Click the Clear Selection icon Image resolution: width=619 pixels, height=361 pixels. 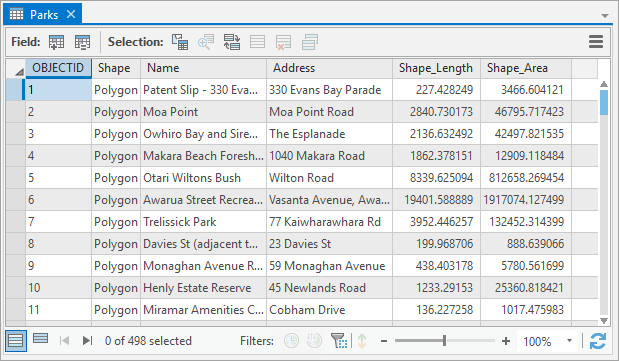[x=257, y=41]
